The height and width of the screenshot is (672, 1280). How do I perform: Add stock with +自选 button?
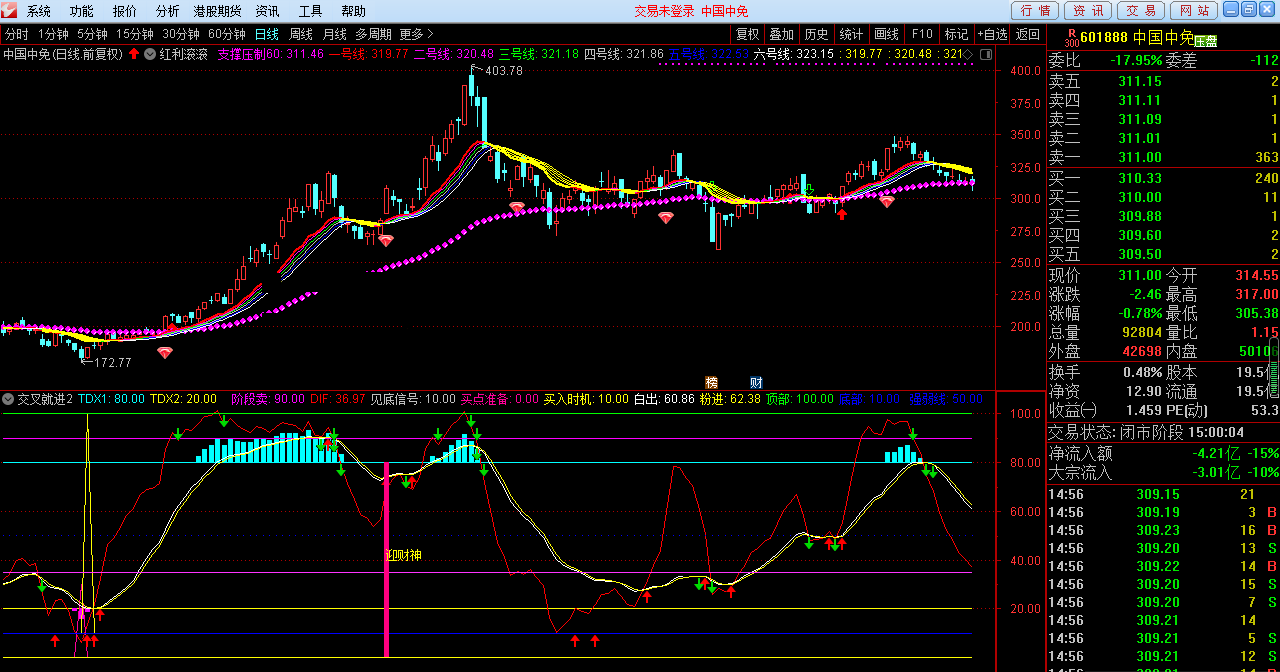[992, 34]
